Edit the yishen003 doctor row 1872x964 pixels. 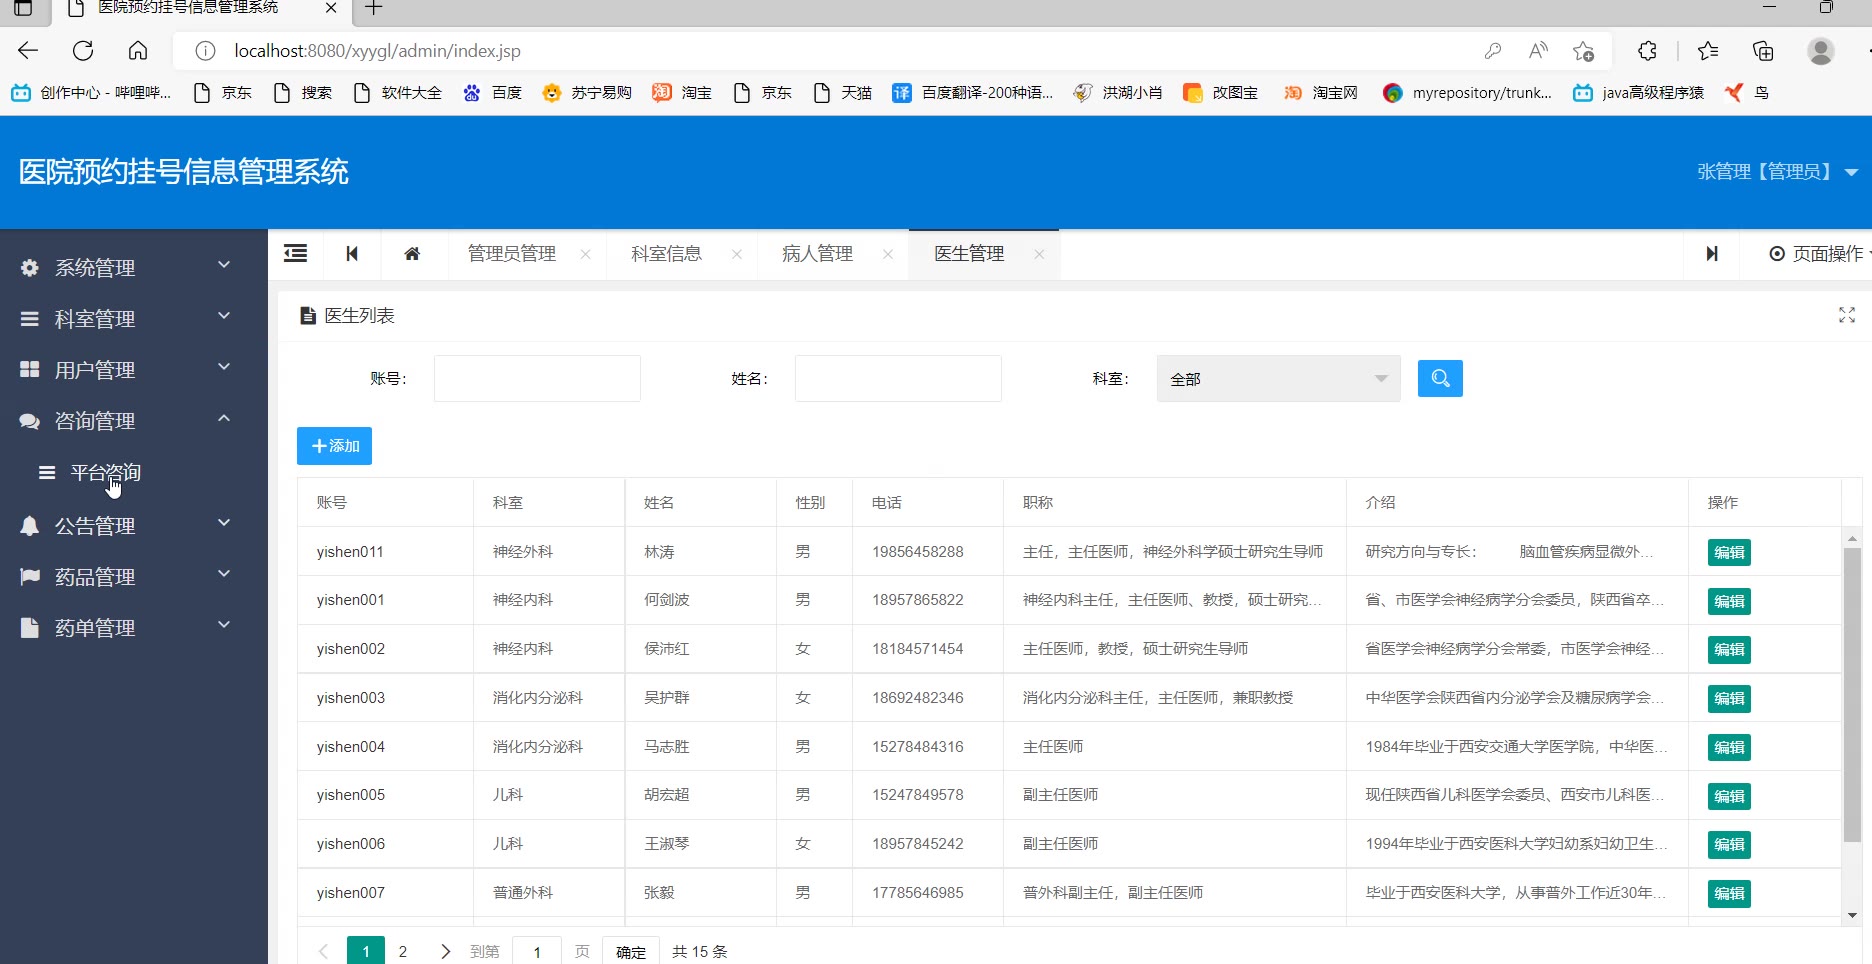pos(1729,698)
